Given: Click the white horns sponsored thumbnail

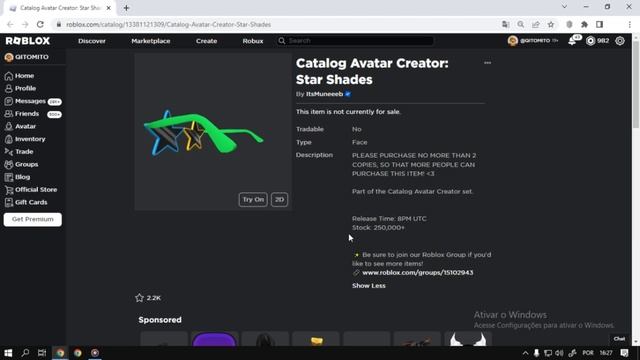Looking at the screenshot, I should (x=468, y=339).
